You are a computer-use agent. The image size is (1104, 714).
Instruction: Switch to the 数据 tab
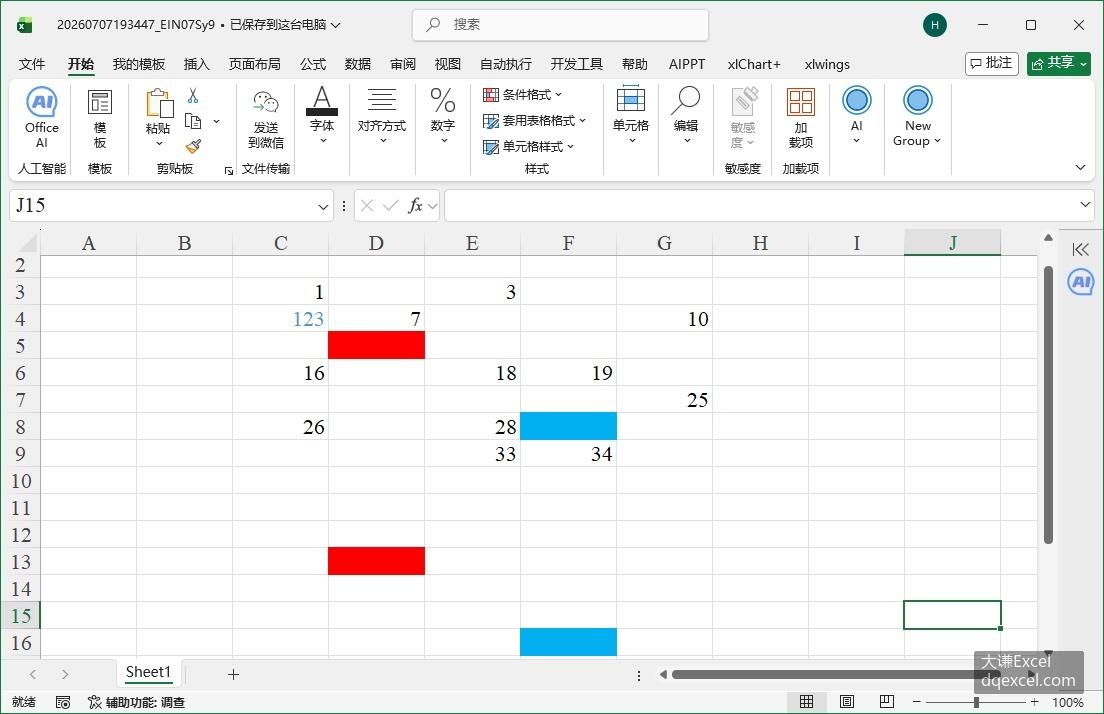click(358, 64)
